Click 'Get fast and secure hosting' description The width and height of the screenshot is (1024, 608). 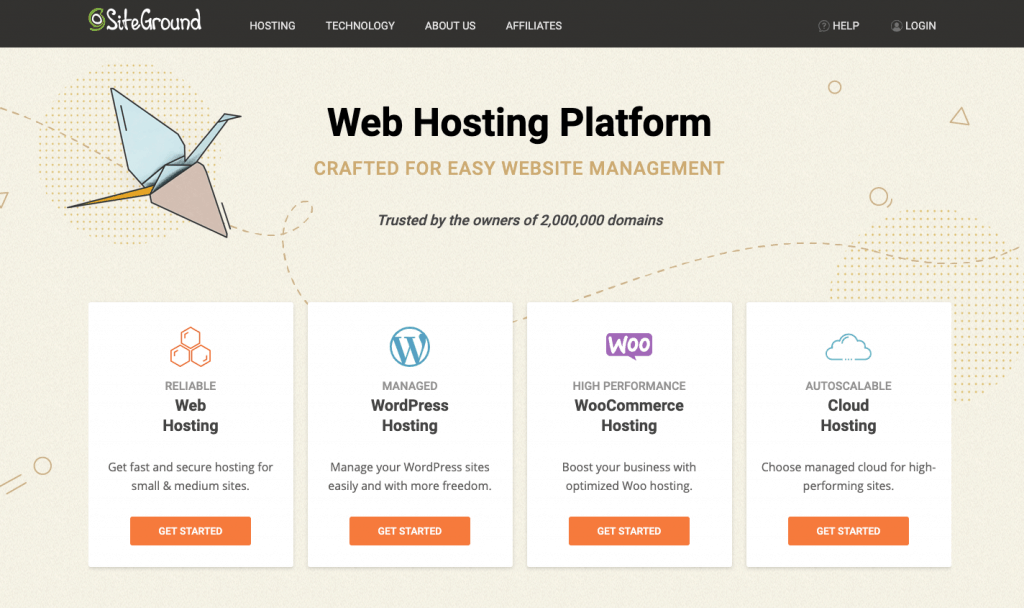(x=190, y=476)
